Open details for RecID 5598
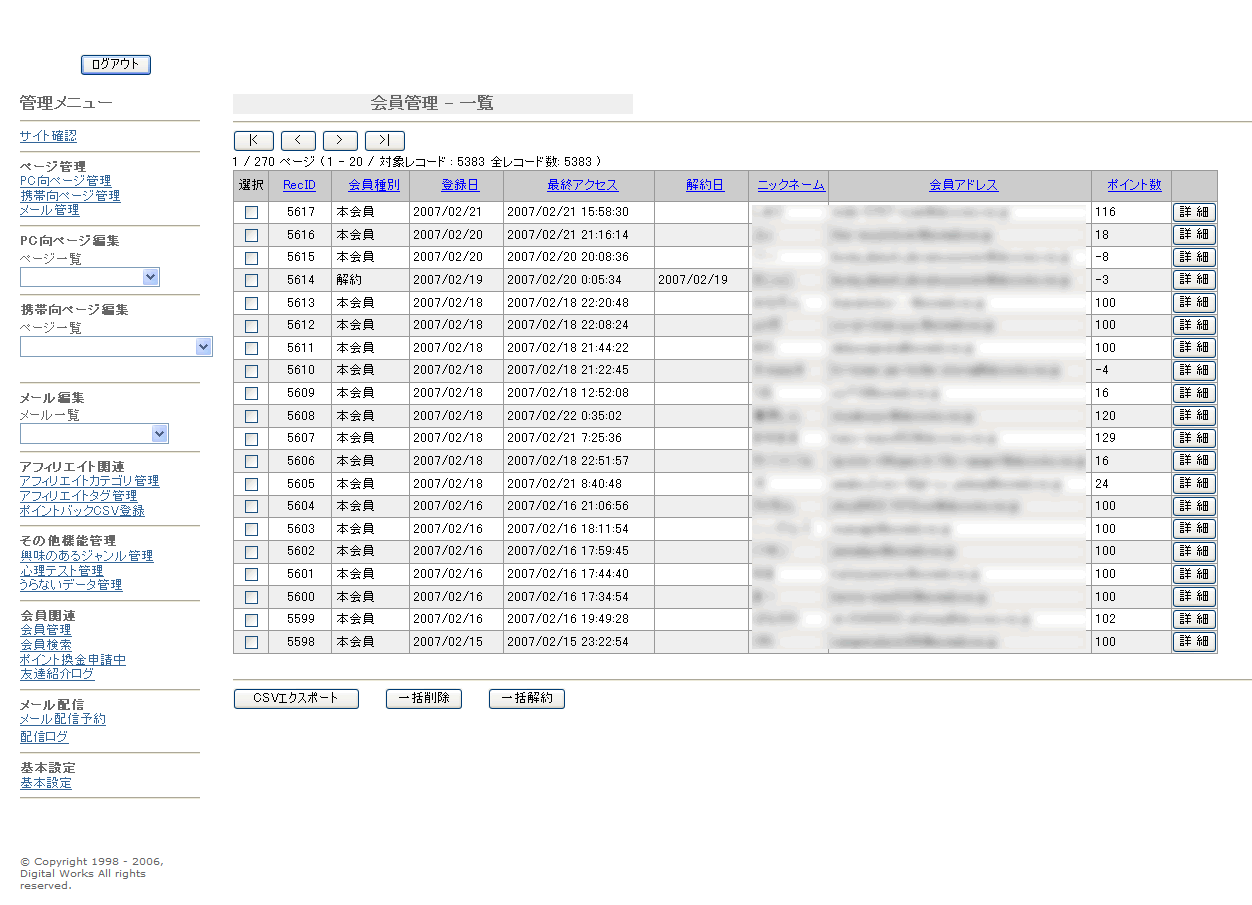 [1194, 642]
